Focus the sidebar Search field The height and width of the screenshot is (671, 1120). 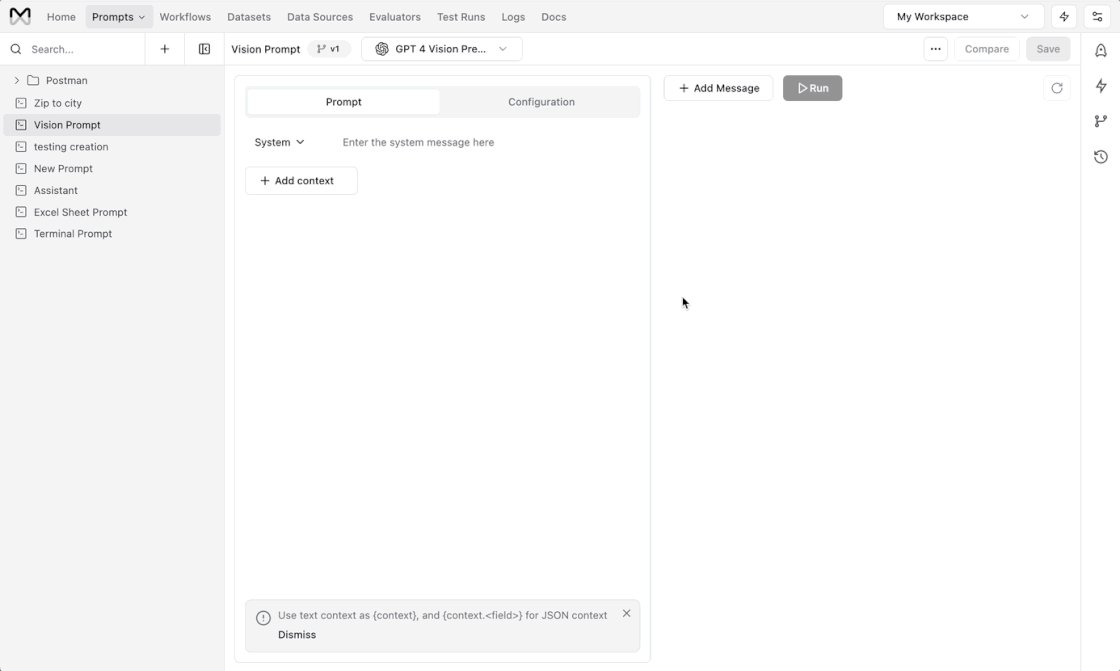tap(74, 49)
